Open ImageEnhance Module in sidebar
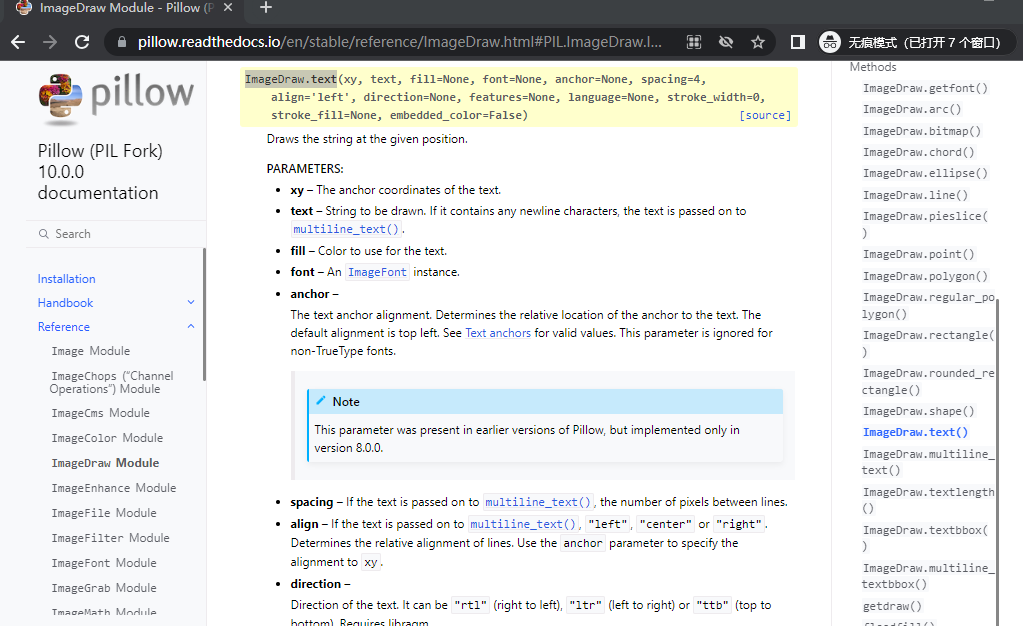This screenshot has height=626, width=1023. pos(114,488)
